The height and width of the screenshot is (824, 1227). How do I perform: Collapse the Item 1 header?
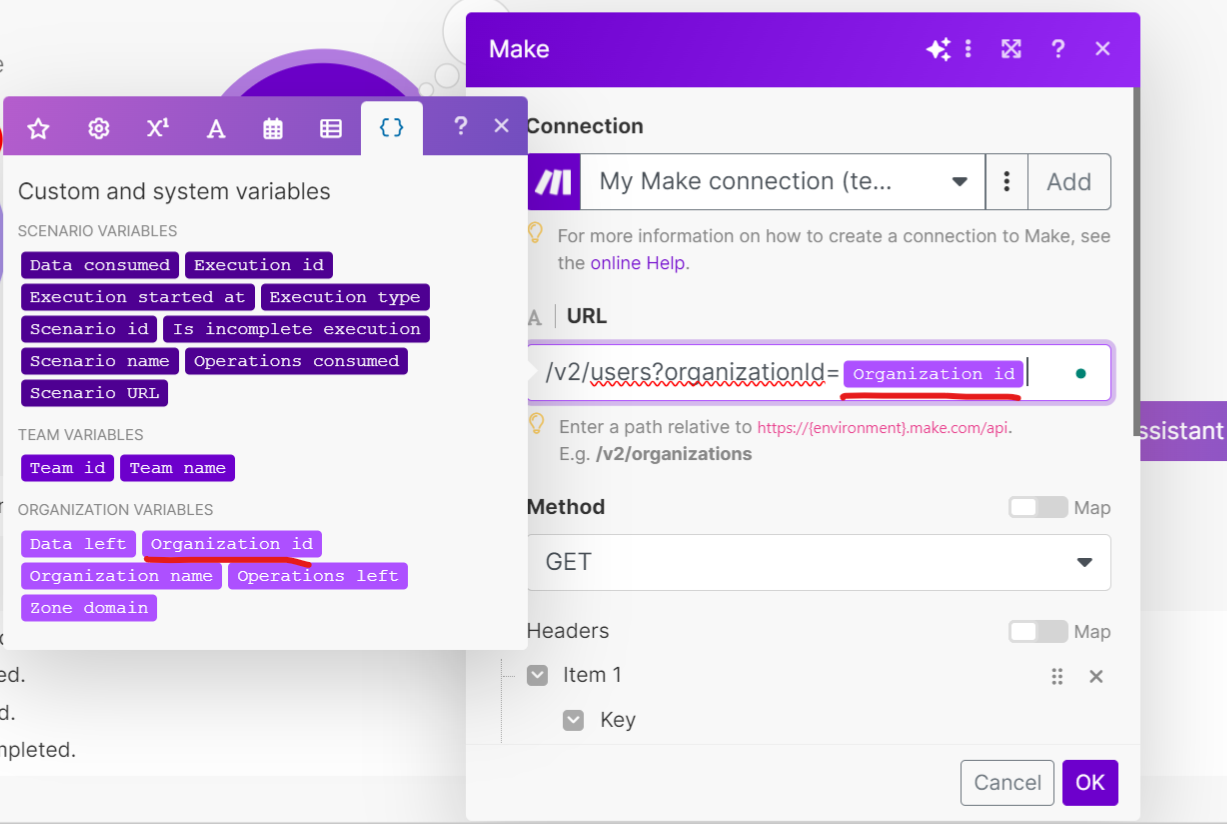[x=538, y=675]
